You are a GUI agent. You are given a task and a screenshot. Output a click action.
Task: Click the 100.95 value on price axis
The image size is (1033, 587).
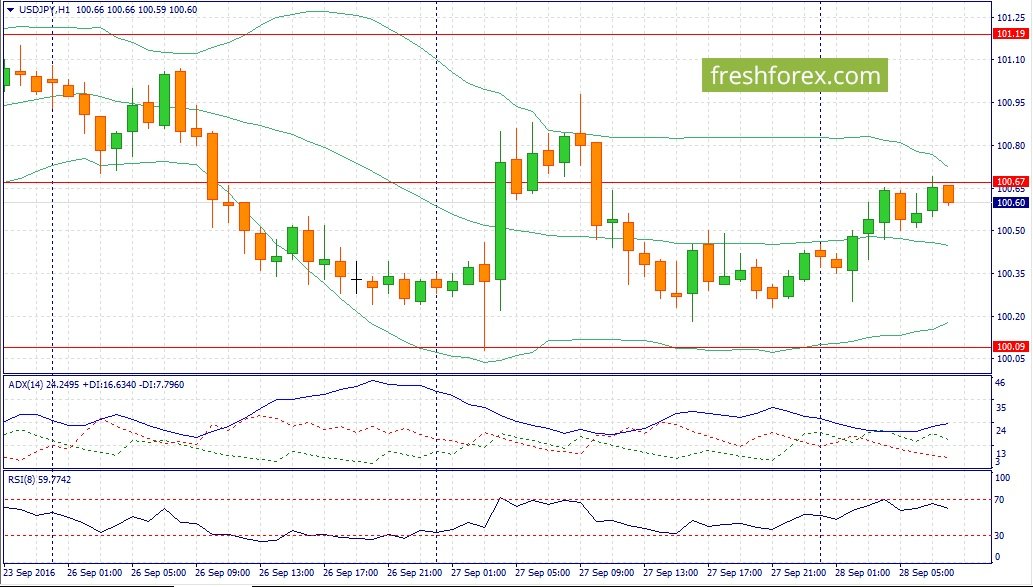[x=1011, y=103]
